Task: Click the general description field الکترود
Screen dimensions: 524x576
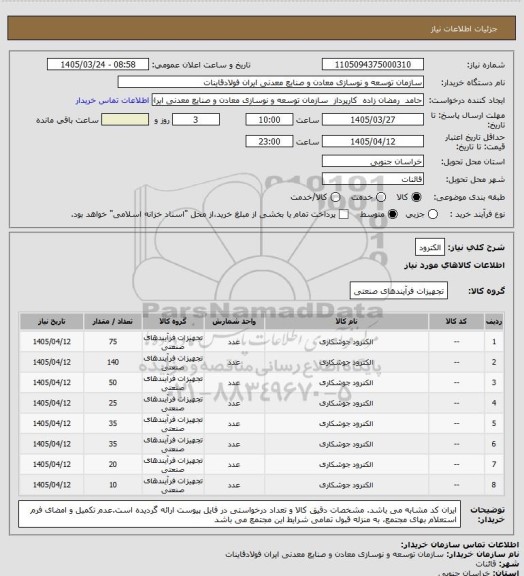Action: tap(430, 248)
